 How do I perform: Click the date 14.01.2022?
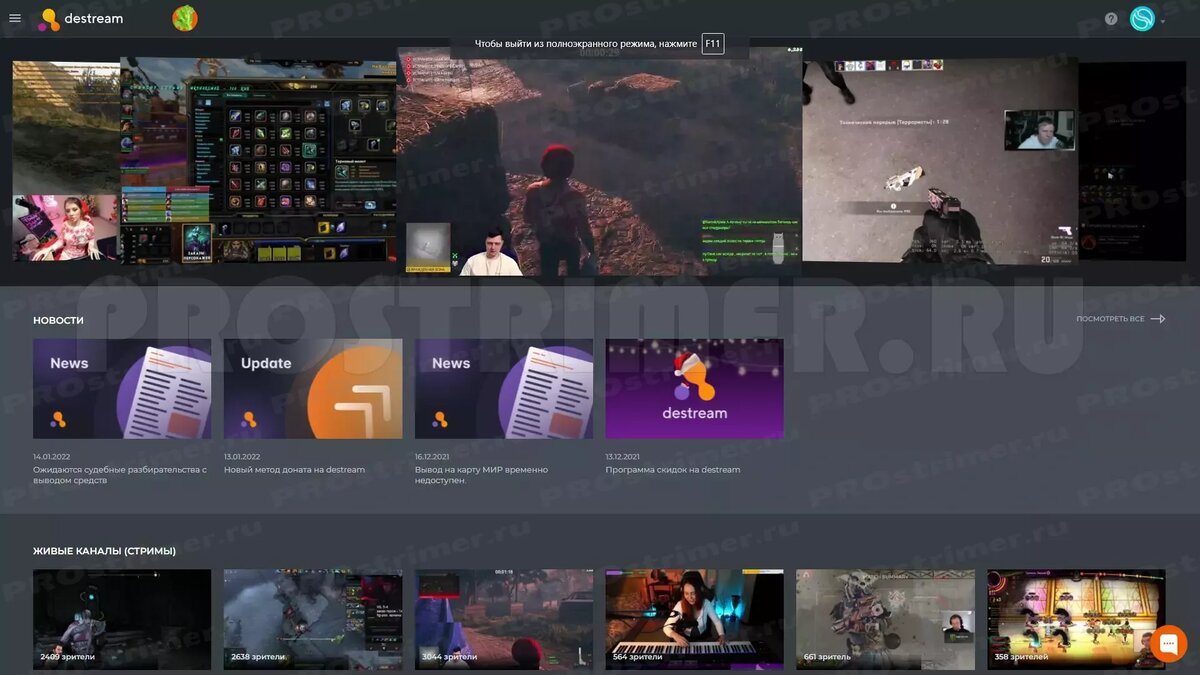pyautogui.click(x=51, y=456)
